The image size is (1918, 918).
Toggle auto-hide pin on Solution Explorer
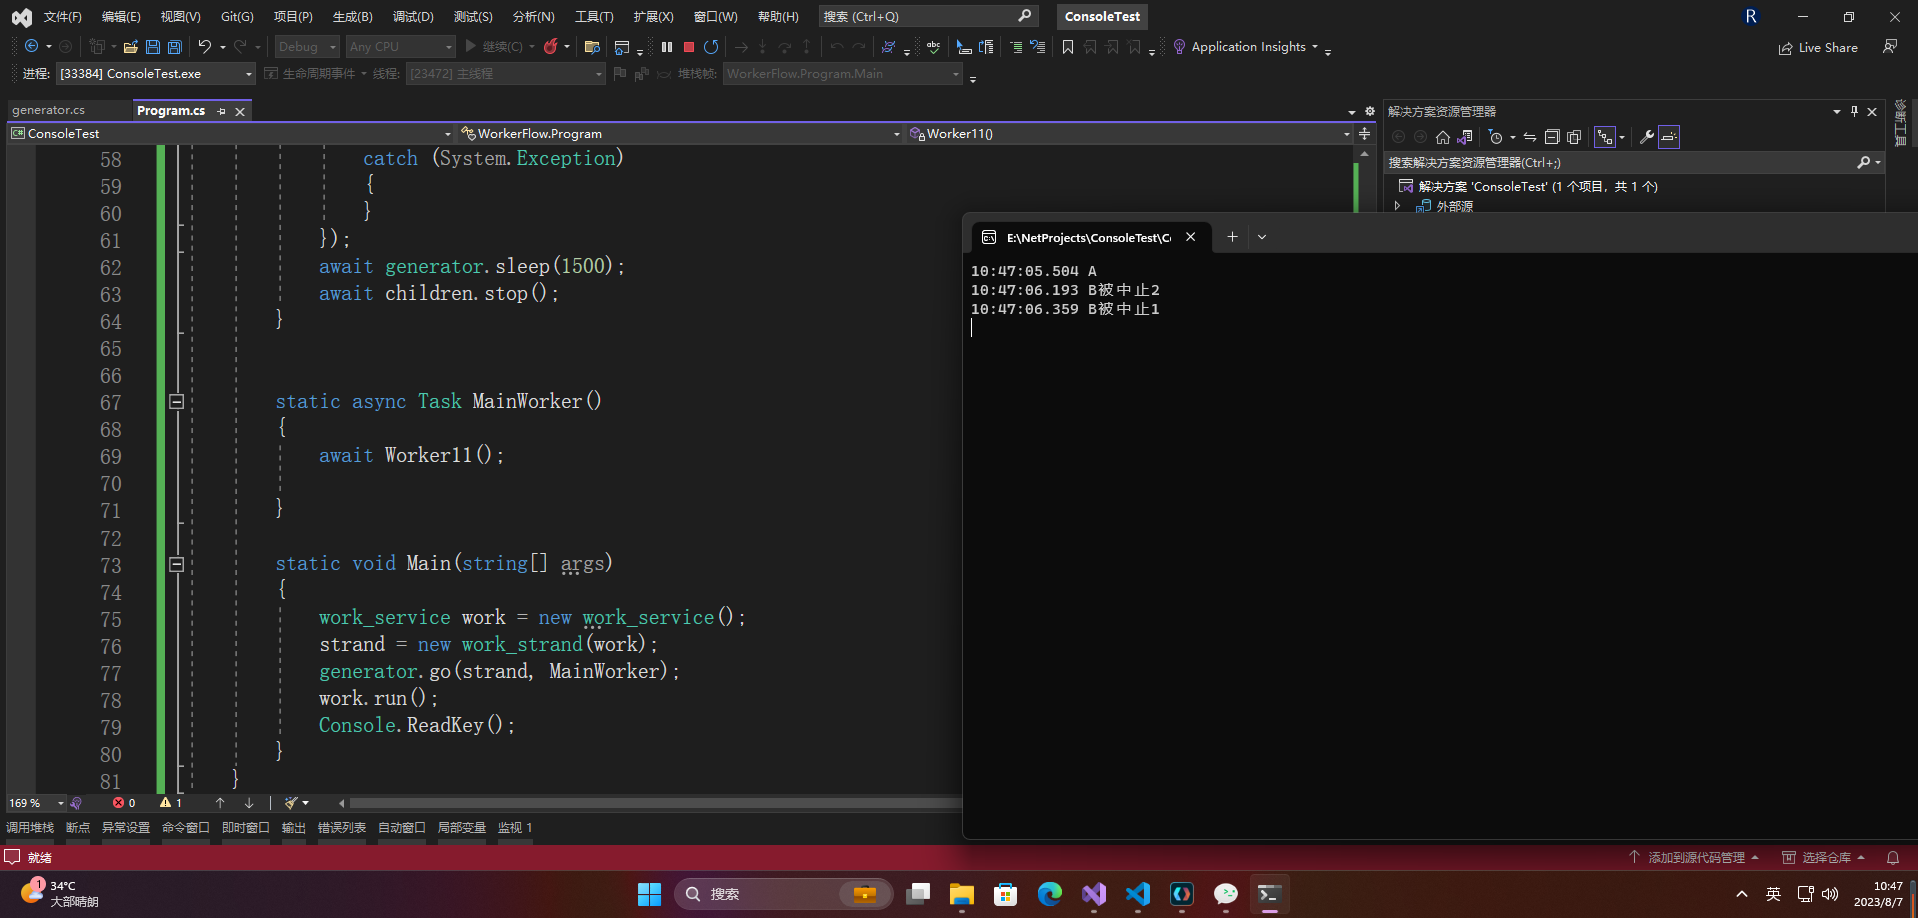point(1854,111)
